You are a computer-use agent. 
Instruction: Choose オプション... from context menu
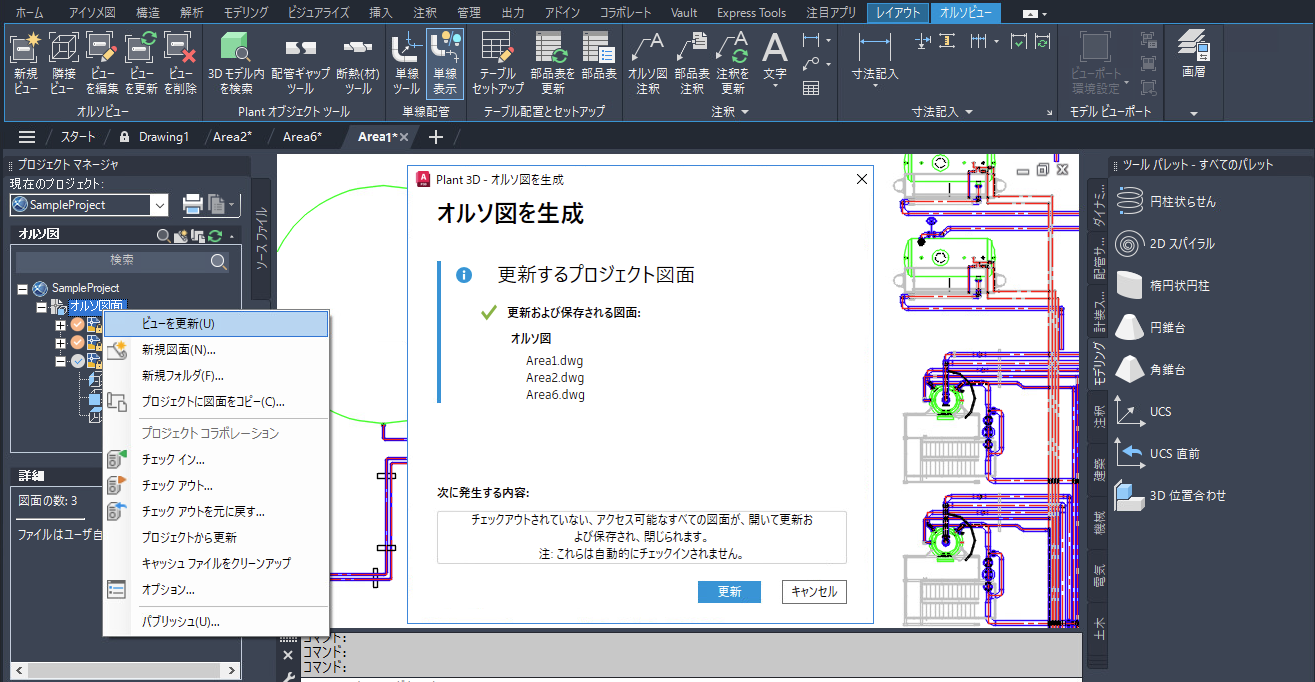pos(216,590)
